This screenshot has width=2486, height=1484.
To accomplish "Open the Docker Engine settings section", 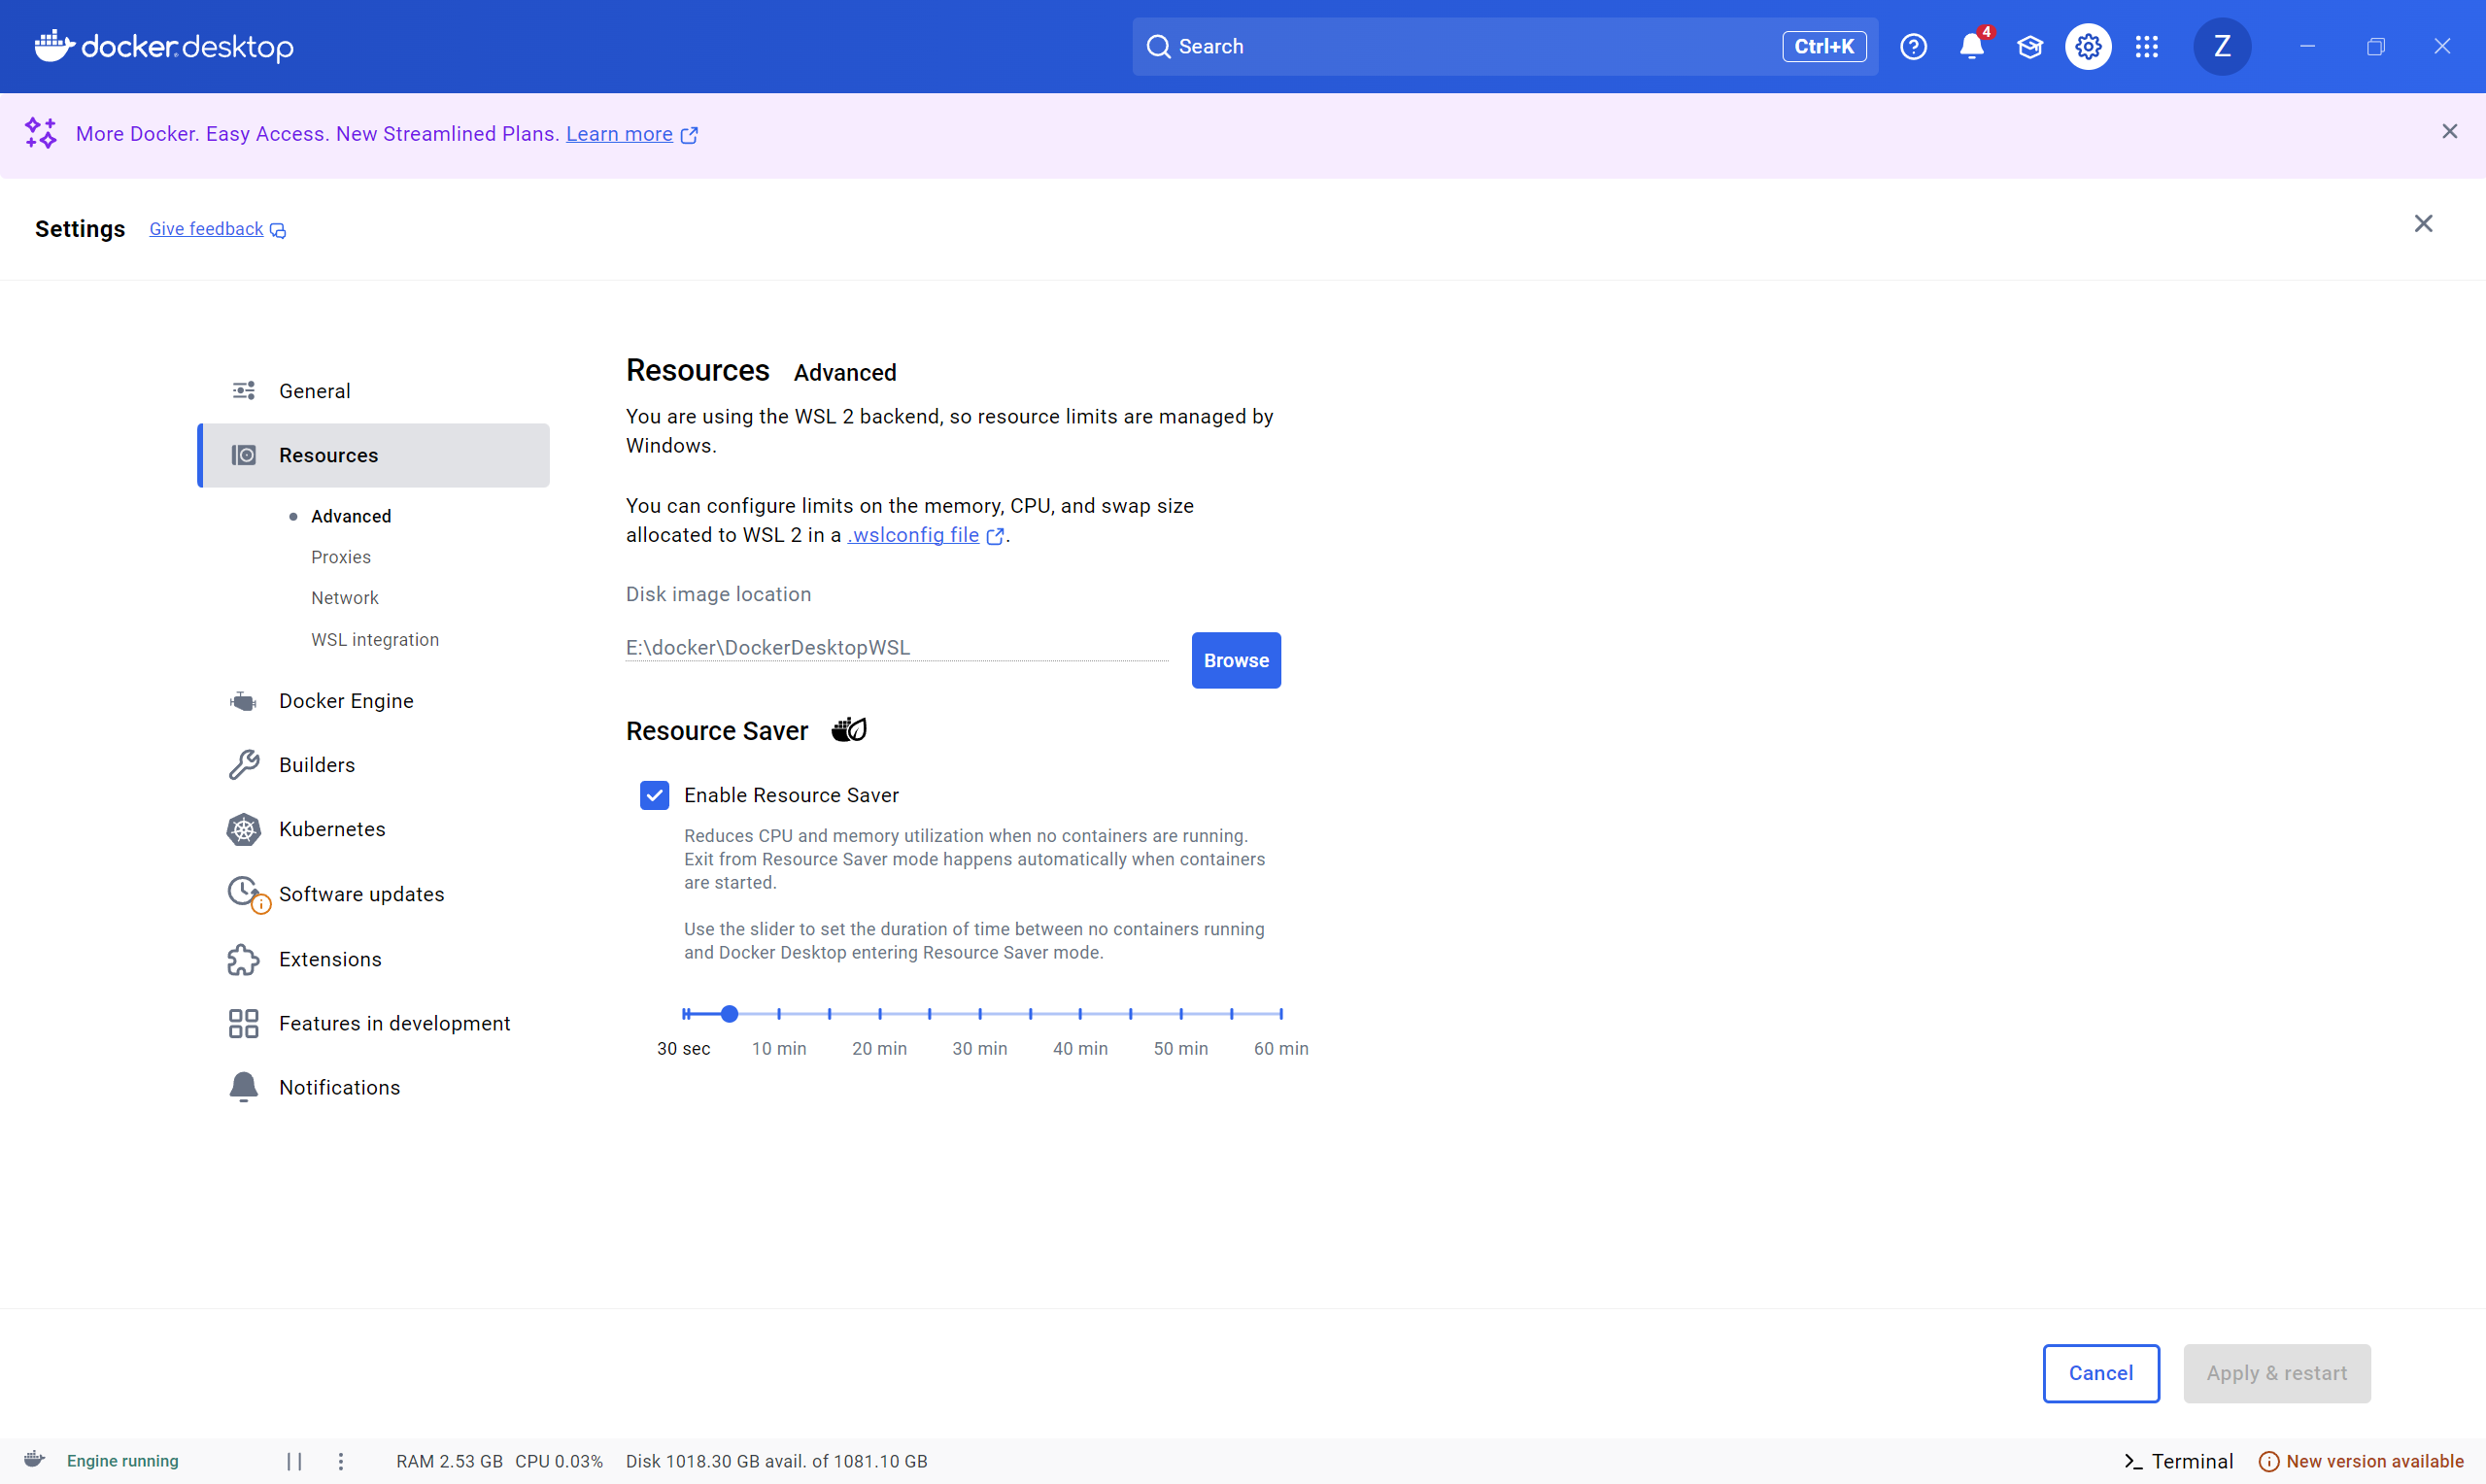I will pyautogui.click(x=346, y=701).
